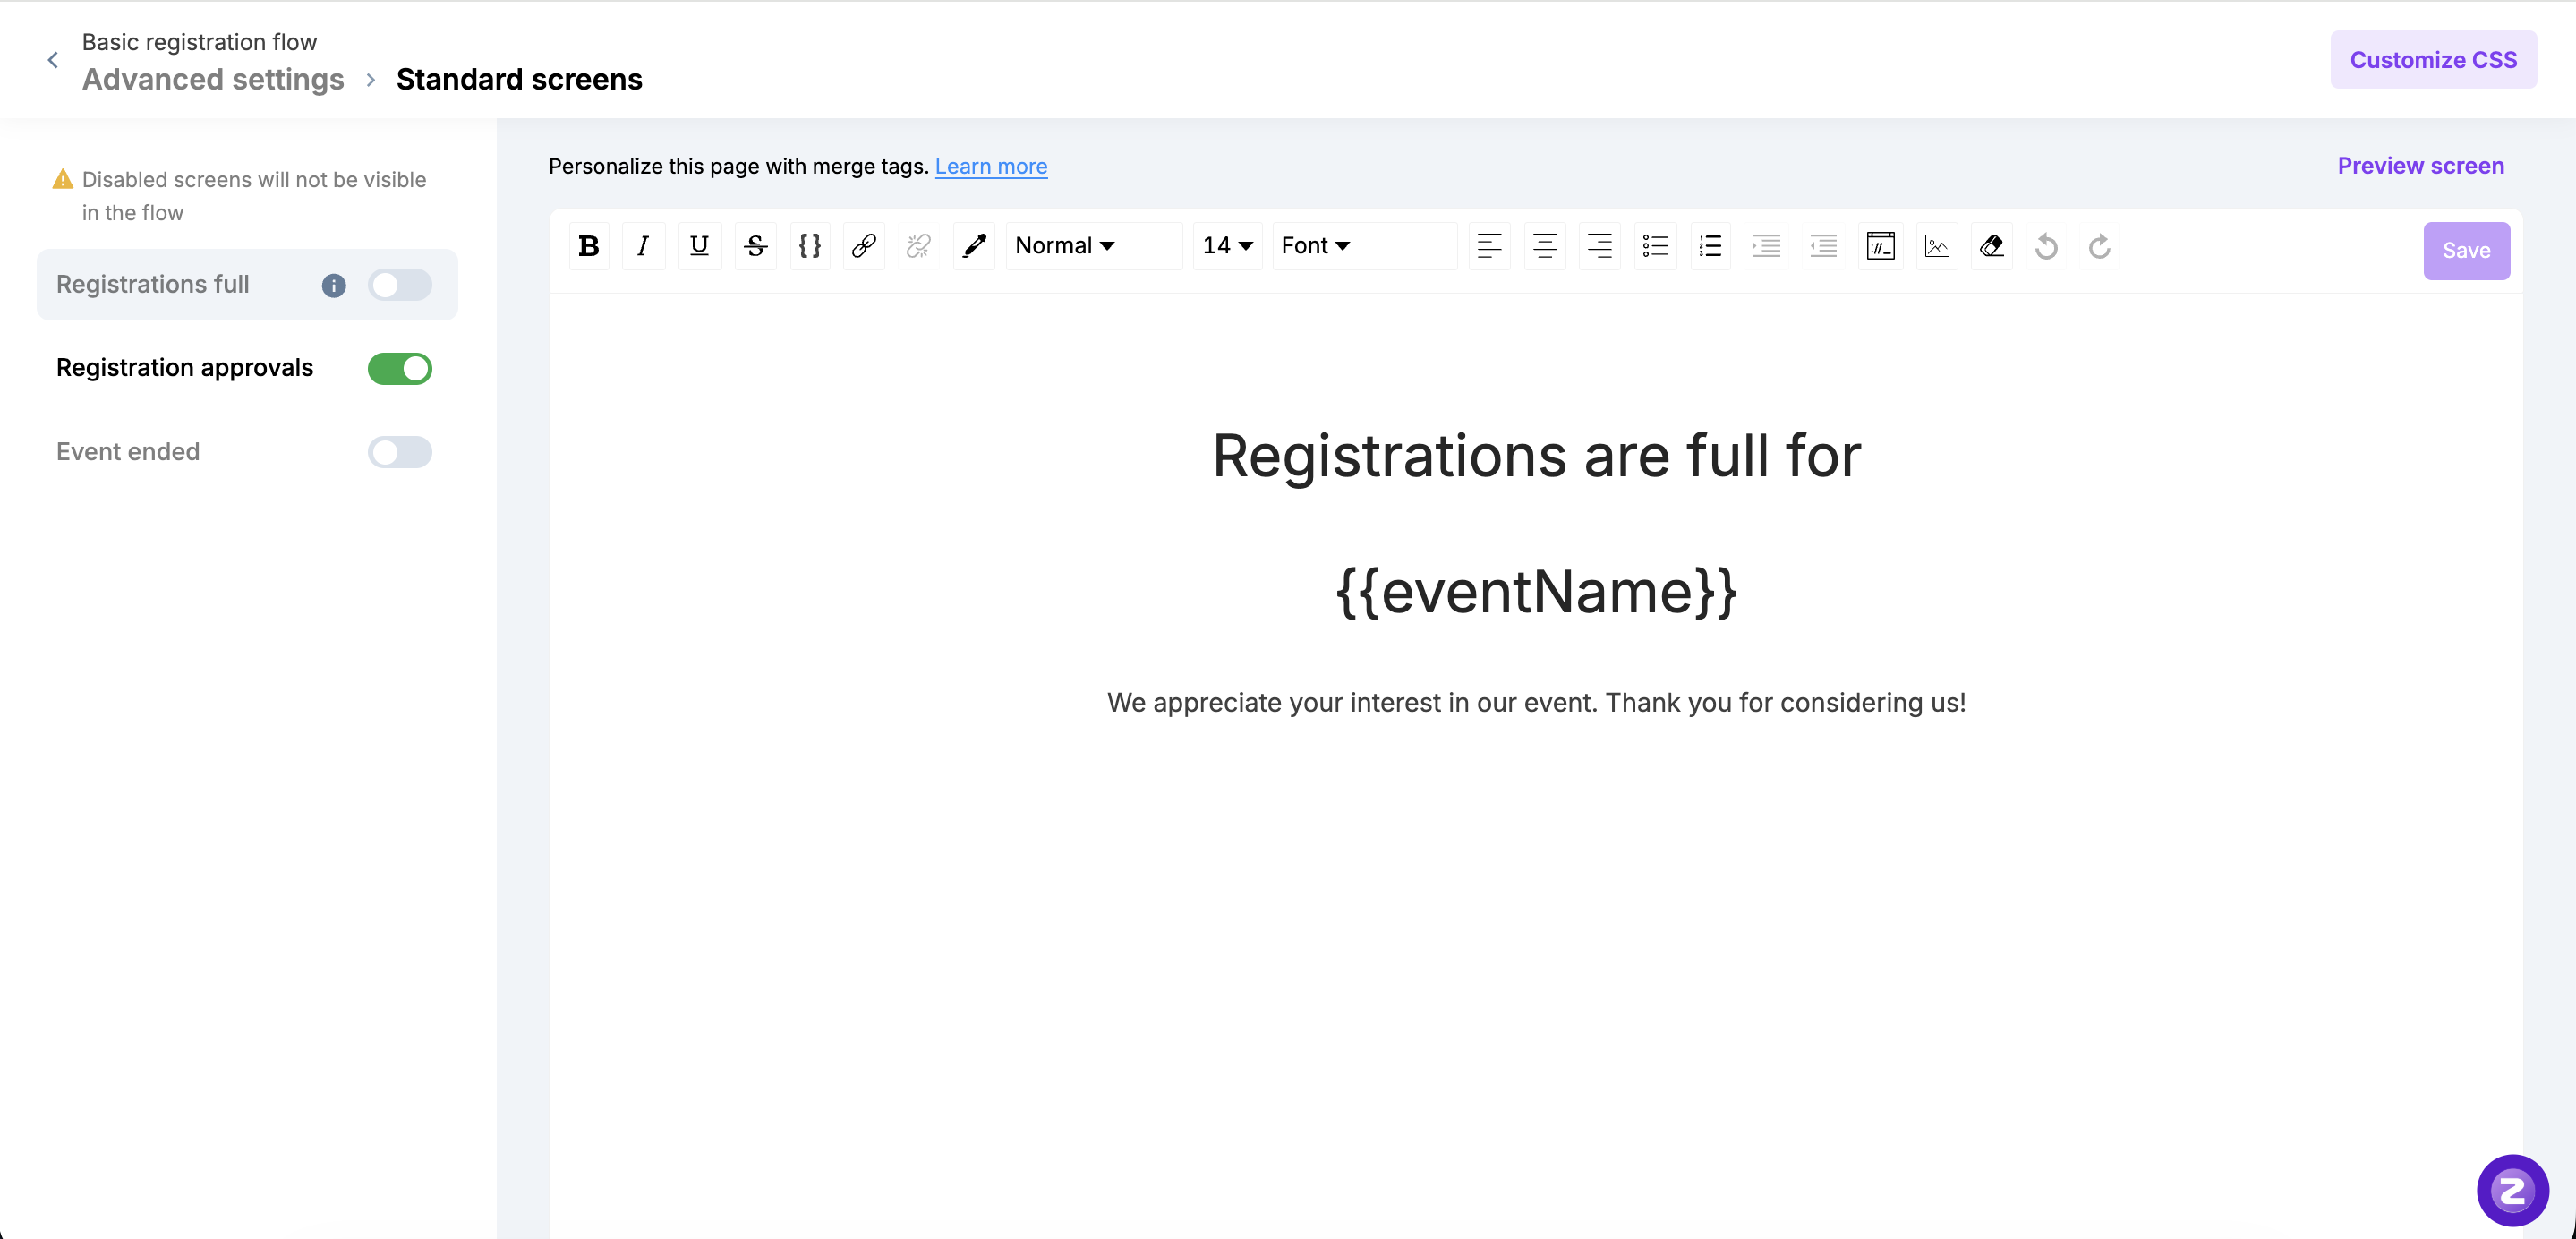Expand the Font family dropdown
The height and width of the screenshot is (1239, 2576).
click(1316, 246)
